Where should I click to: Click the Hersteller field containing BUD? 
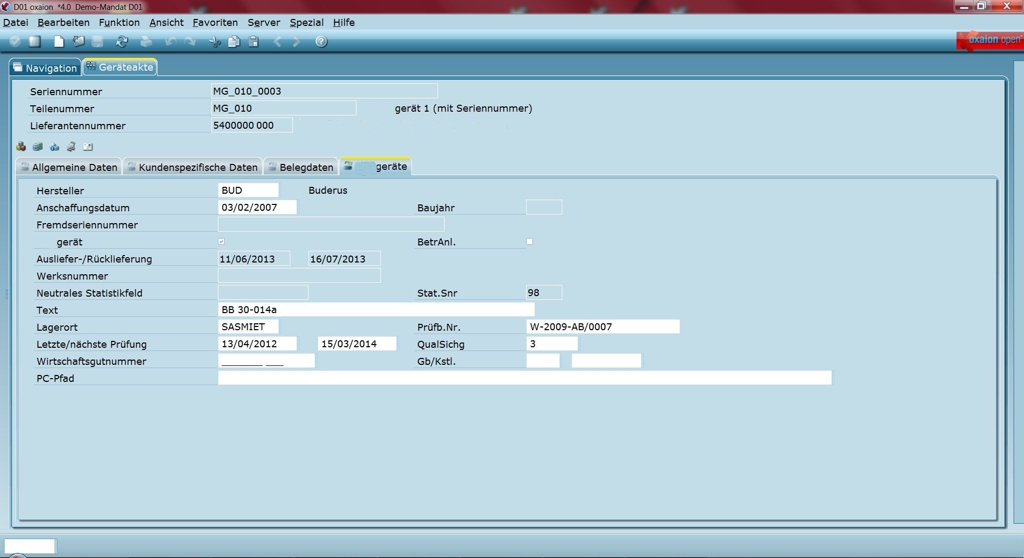point(248,190)
